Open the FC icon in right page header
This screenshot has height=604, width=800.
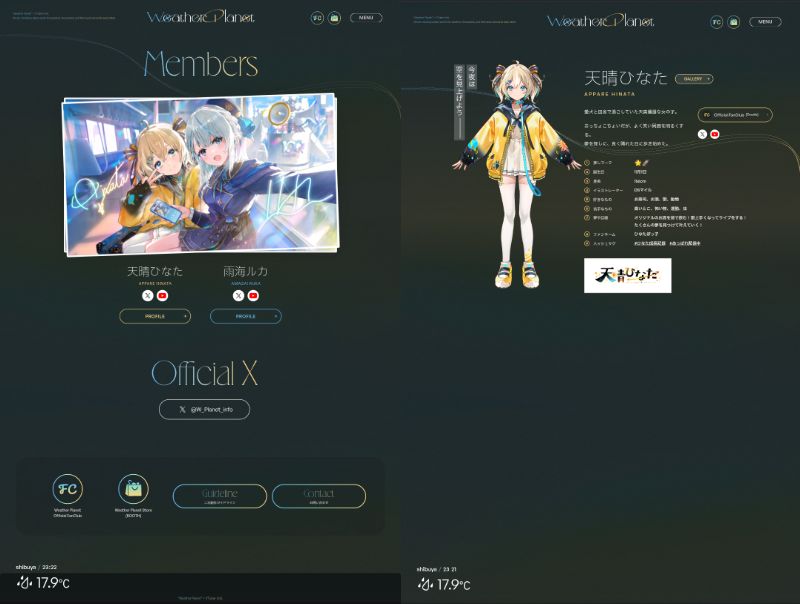pyautogui.click(x=717, y=22)
